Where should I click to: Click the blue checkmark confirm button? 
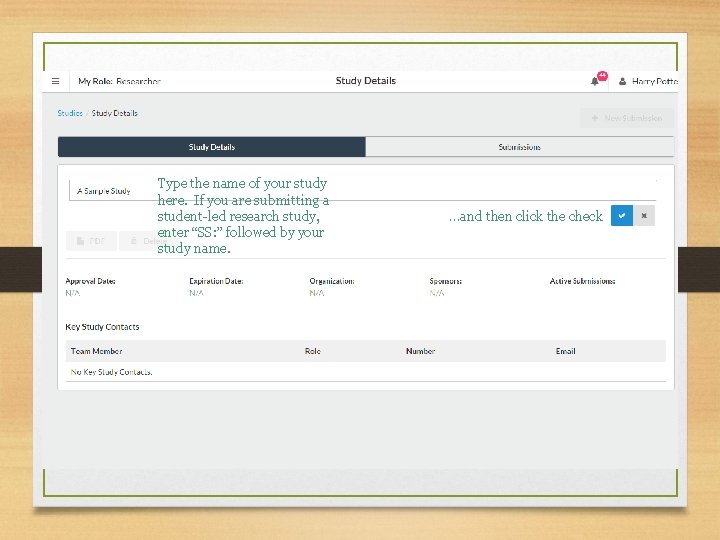point(622,215)
